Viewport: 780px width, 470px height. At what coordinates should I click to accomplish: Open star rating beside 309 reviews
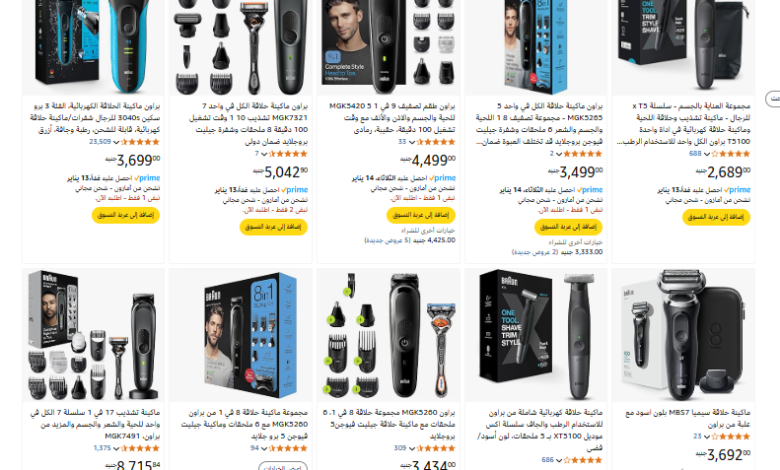point(436,448)
